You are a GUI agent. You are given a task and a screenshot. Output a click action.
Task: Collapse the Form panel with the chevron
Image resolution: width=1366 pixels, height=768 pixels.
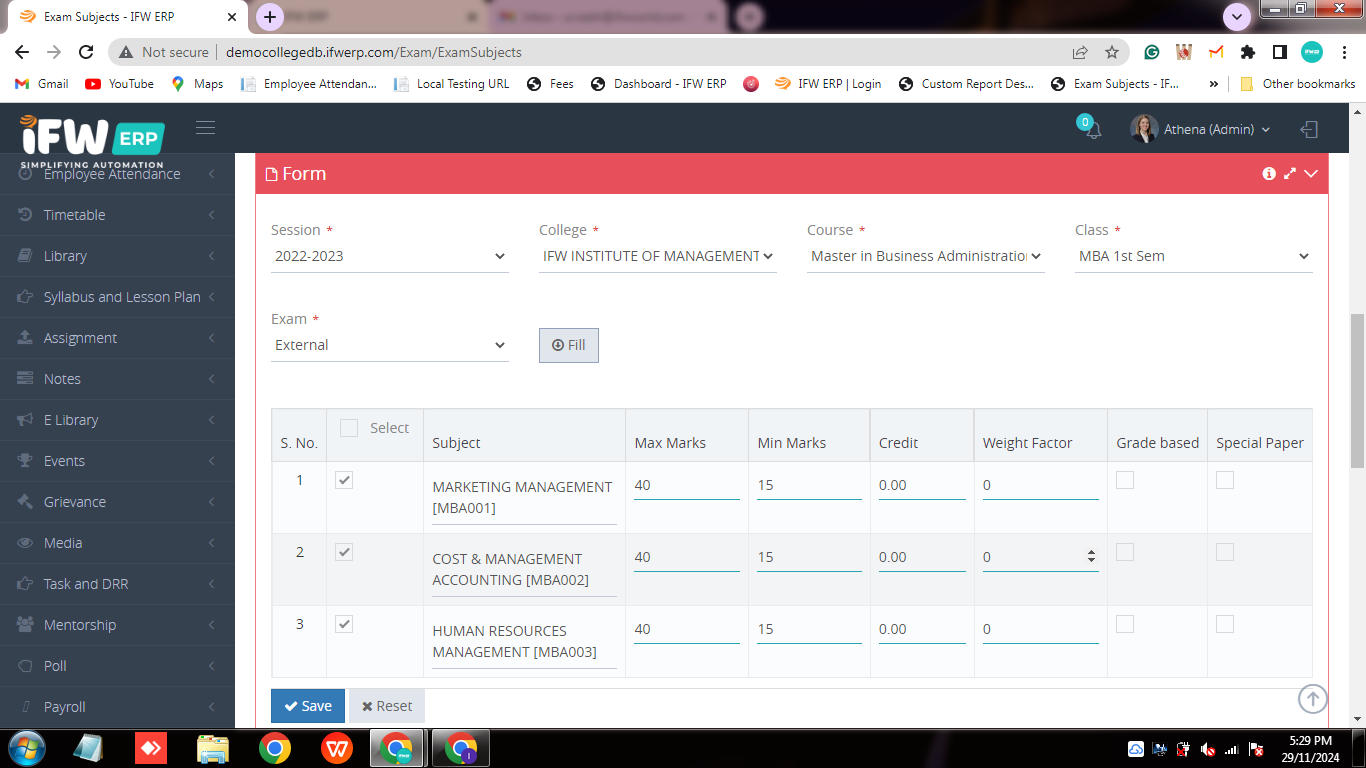pos(1311,173)
